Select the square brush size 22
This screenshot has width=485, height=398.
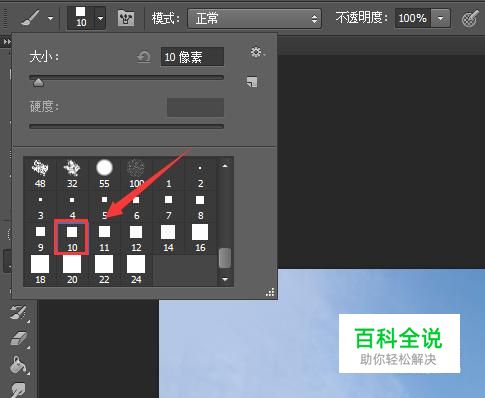(x=104, y=270)
